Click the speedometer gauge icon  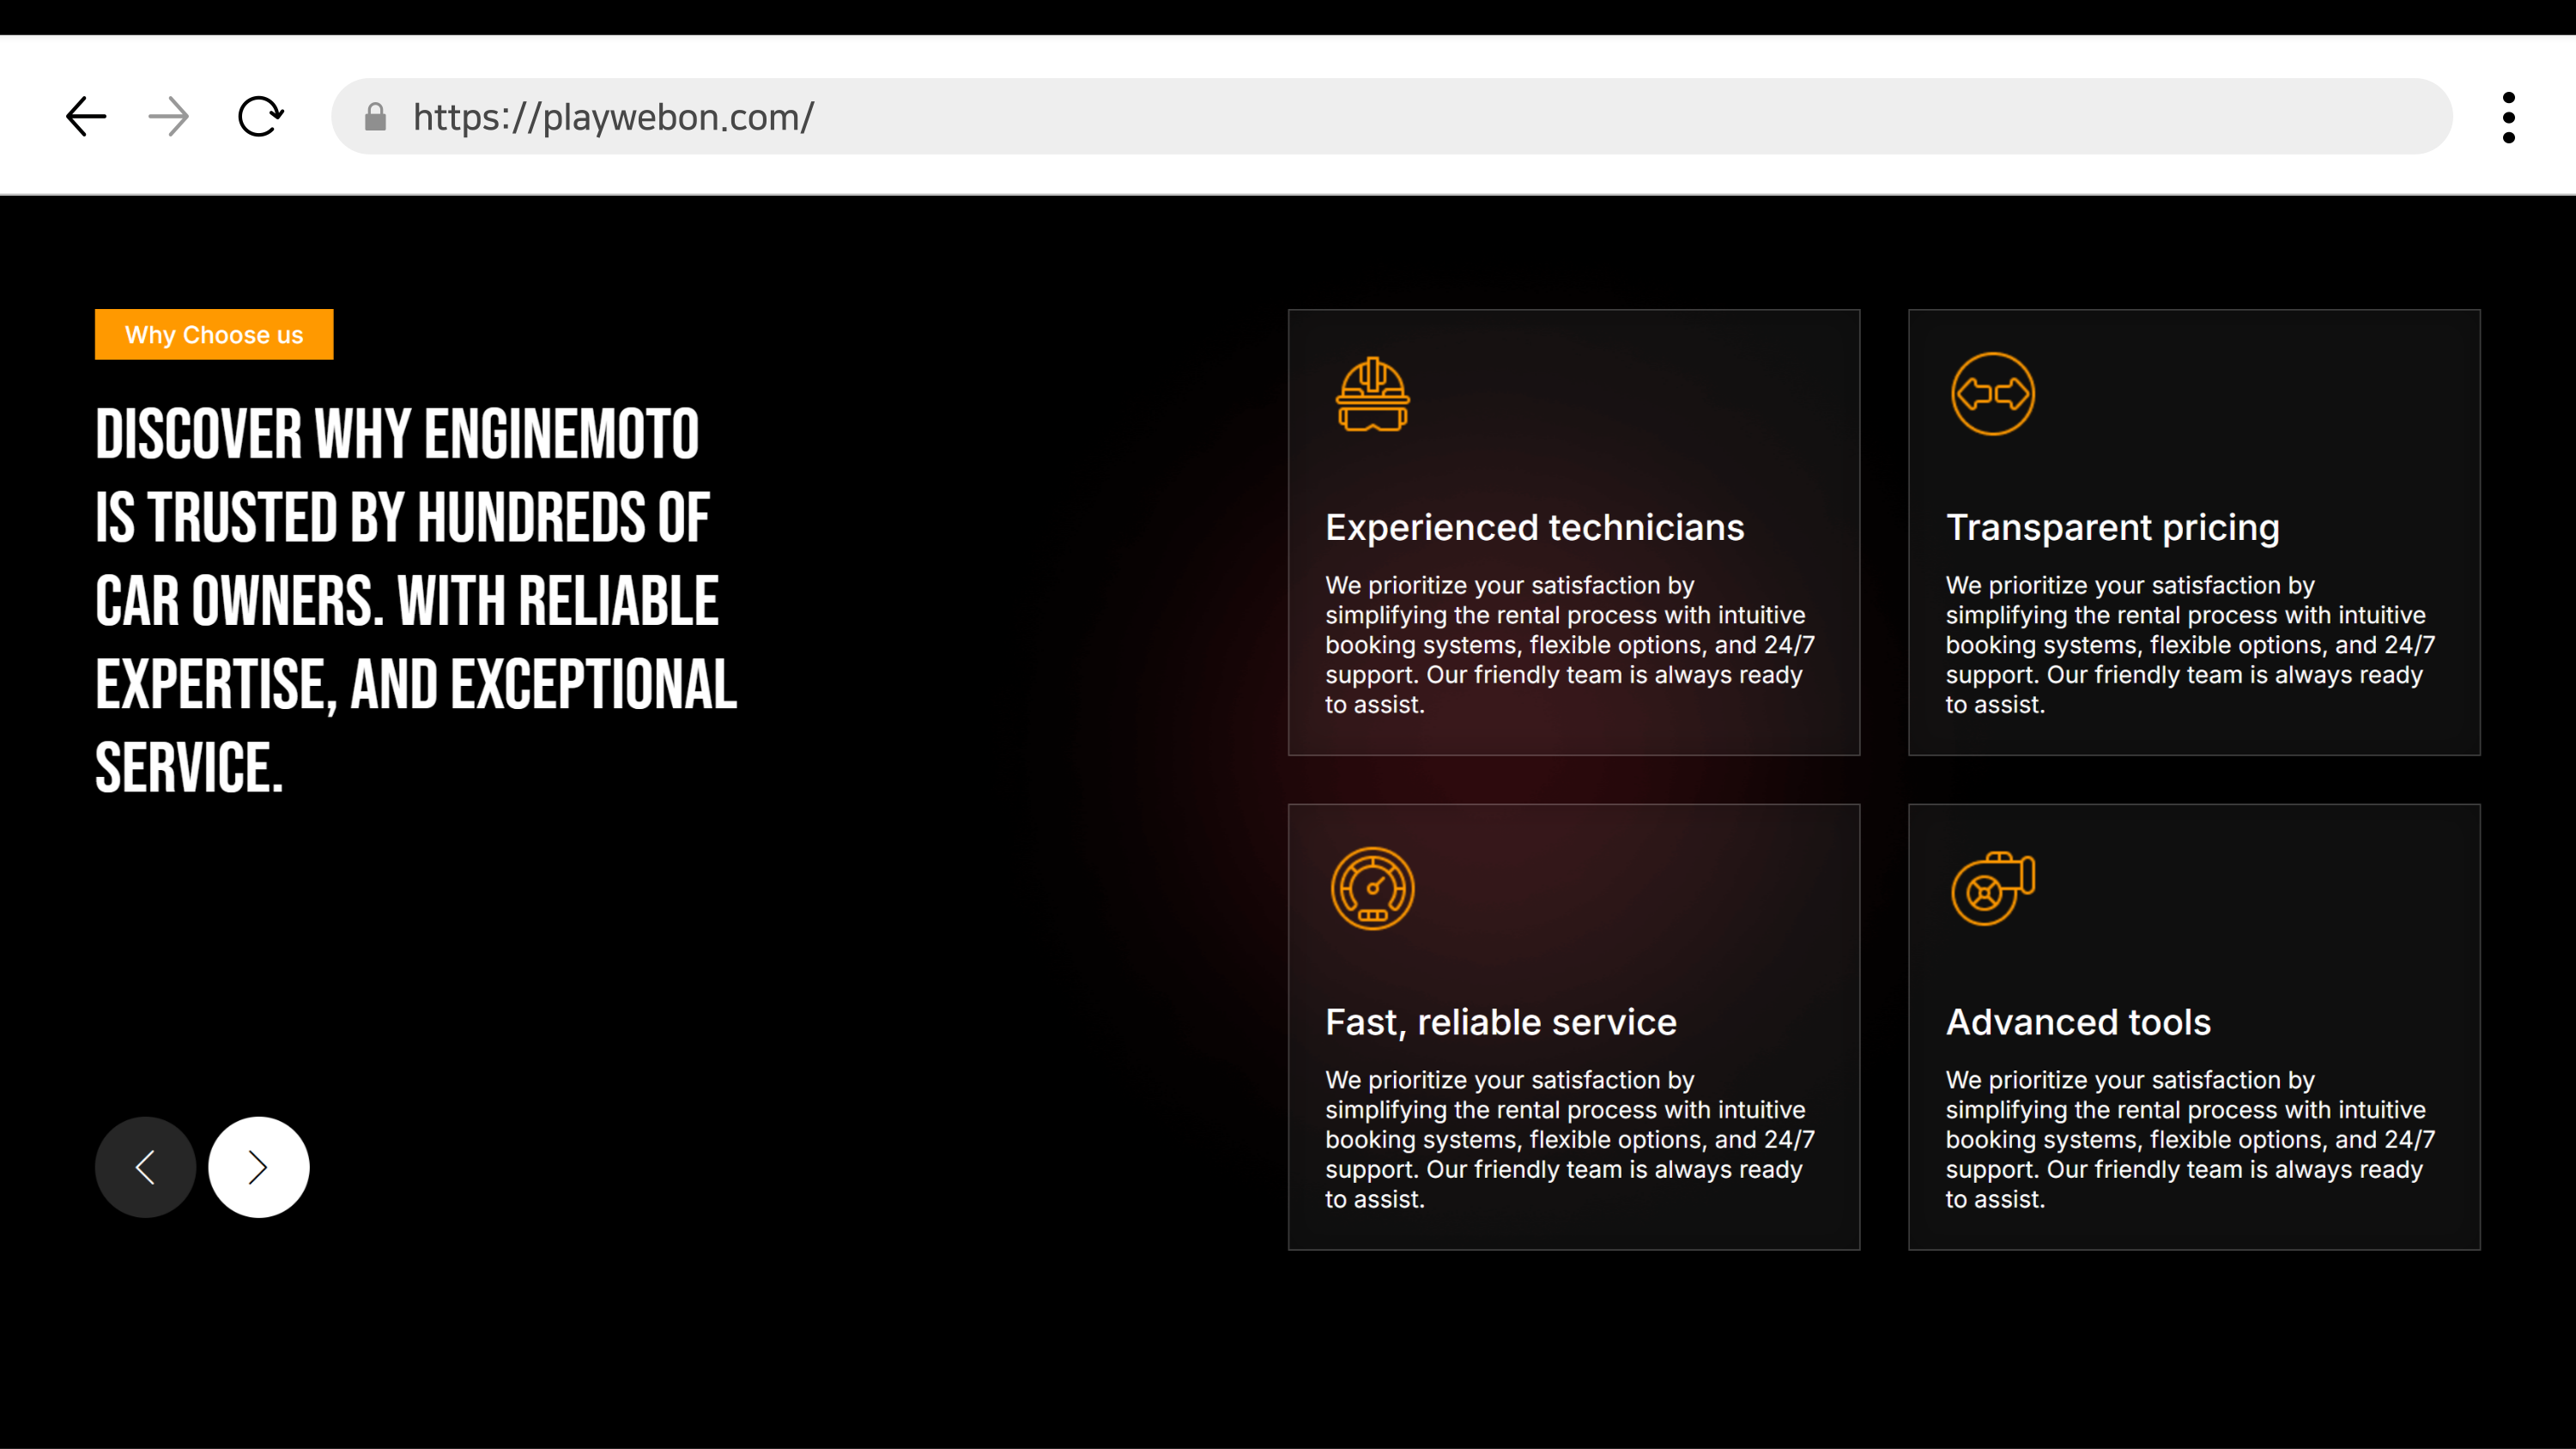[x=1372, y=888]
